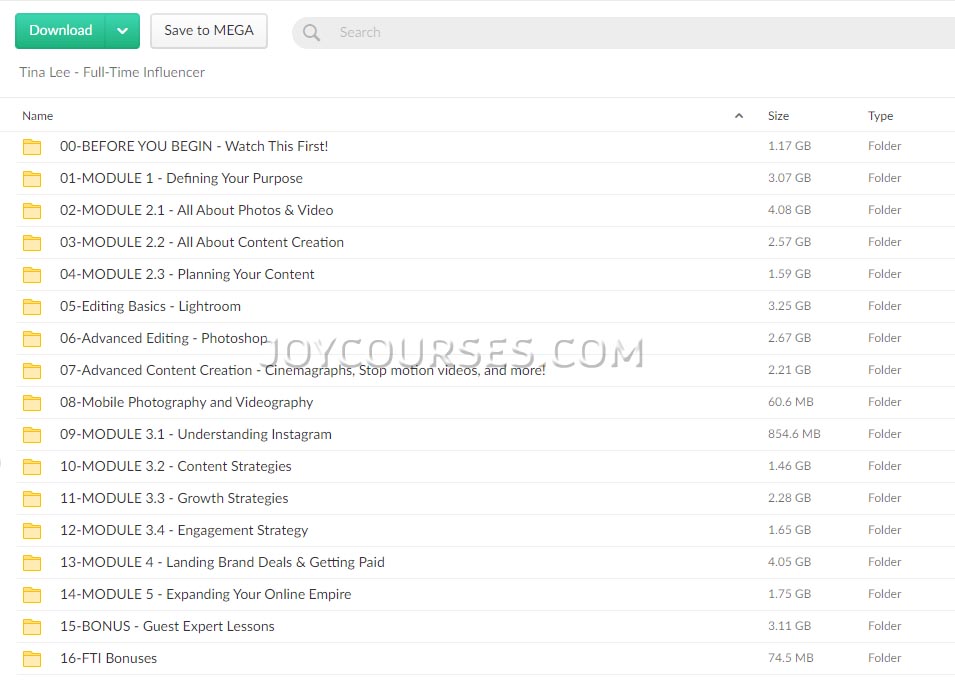Sort files by the Size column header
The width and height of the screenshot is (955, 694).
(x=778, y=116)
